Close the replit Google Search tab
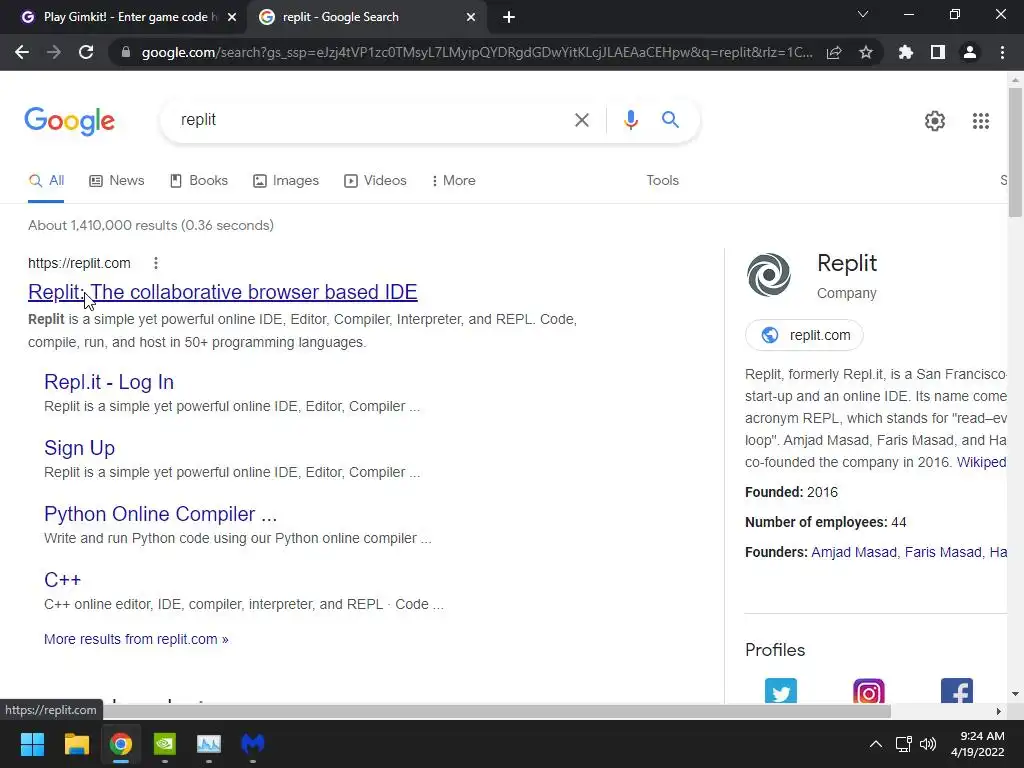Viewport: 1024px width, 768px height. click(471, 18)
